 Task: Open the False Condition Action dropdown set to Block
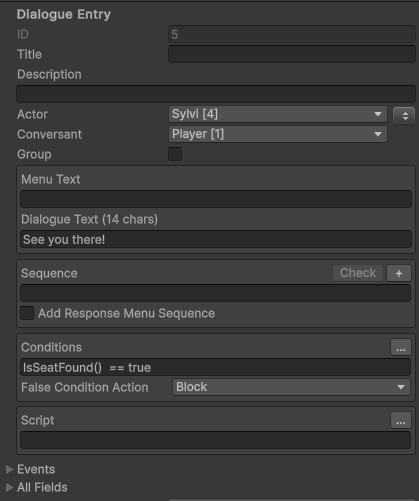291,387
